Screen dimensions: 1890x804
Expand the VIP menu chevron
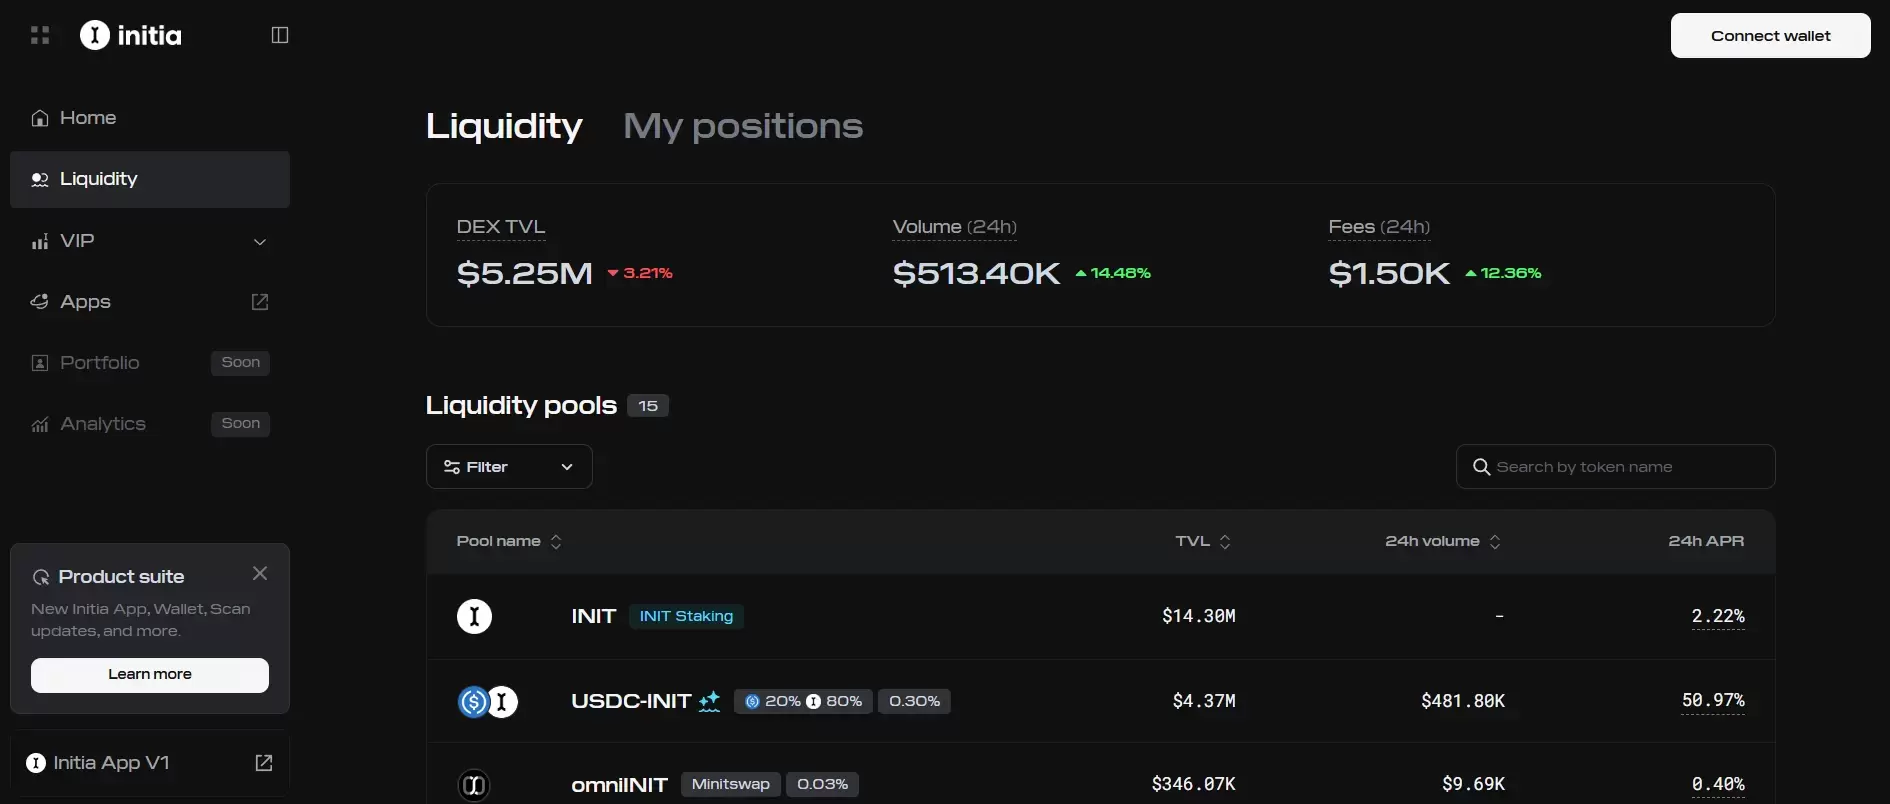260,242
